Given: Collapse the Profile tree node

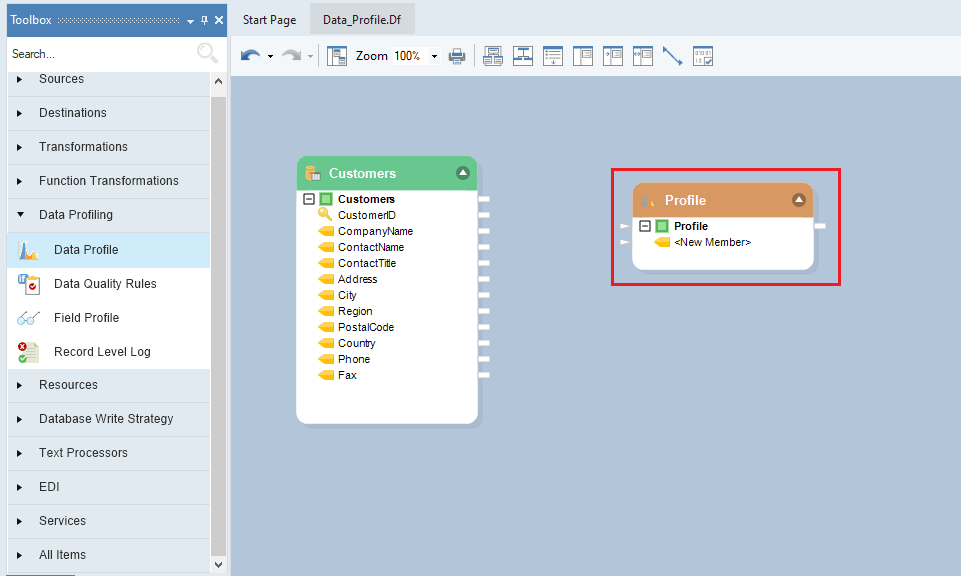Looking at the screenshot, I should 645,226.
